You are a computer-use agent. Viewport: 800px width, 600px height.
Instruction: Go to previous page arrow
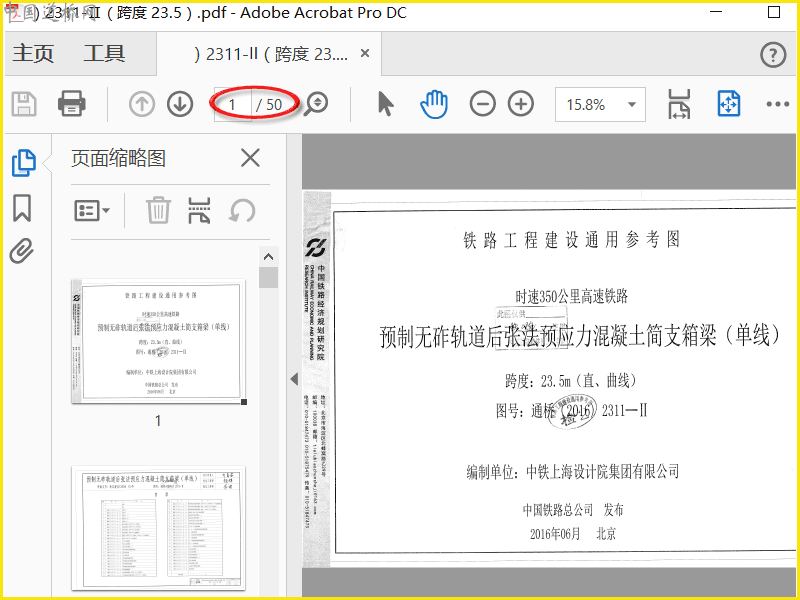point(142,104)
